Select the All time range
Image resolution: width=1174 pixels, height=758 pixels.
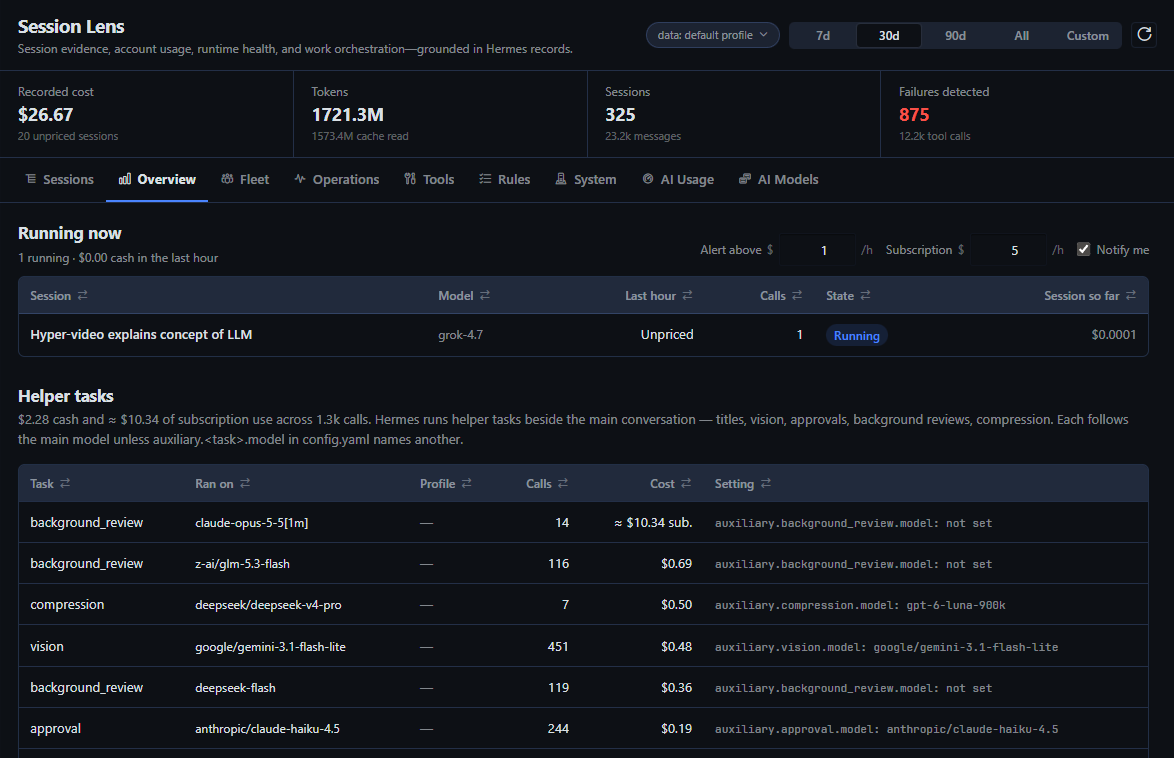[1021, 36]
